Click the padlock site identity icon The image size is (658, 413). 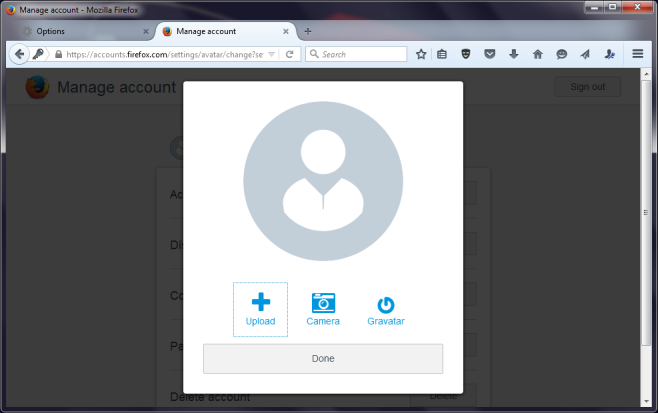click(x=59, y=54)
